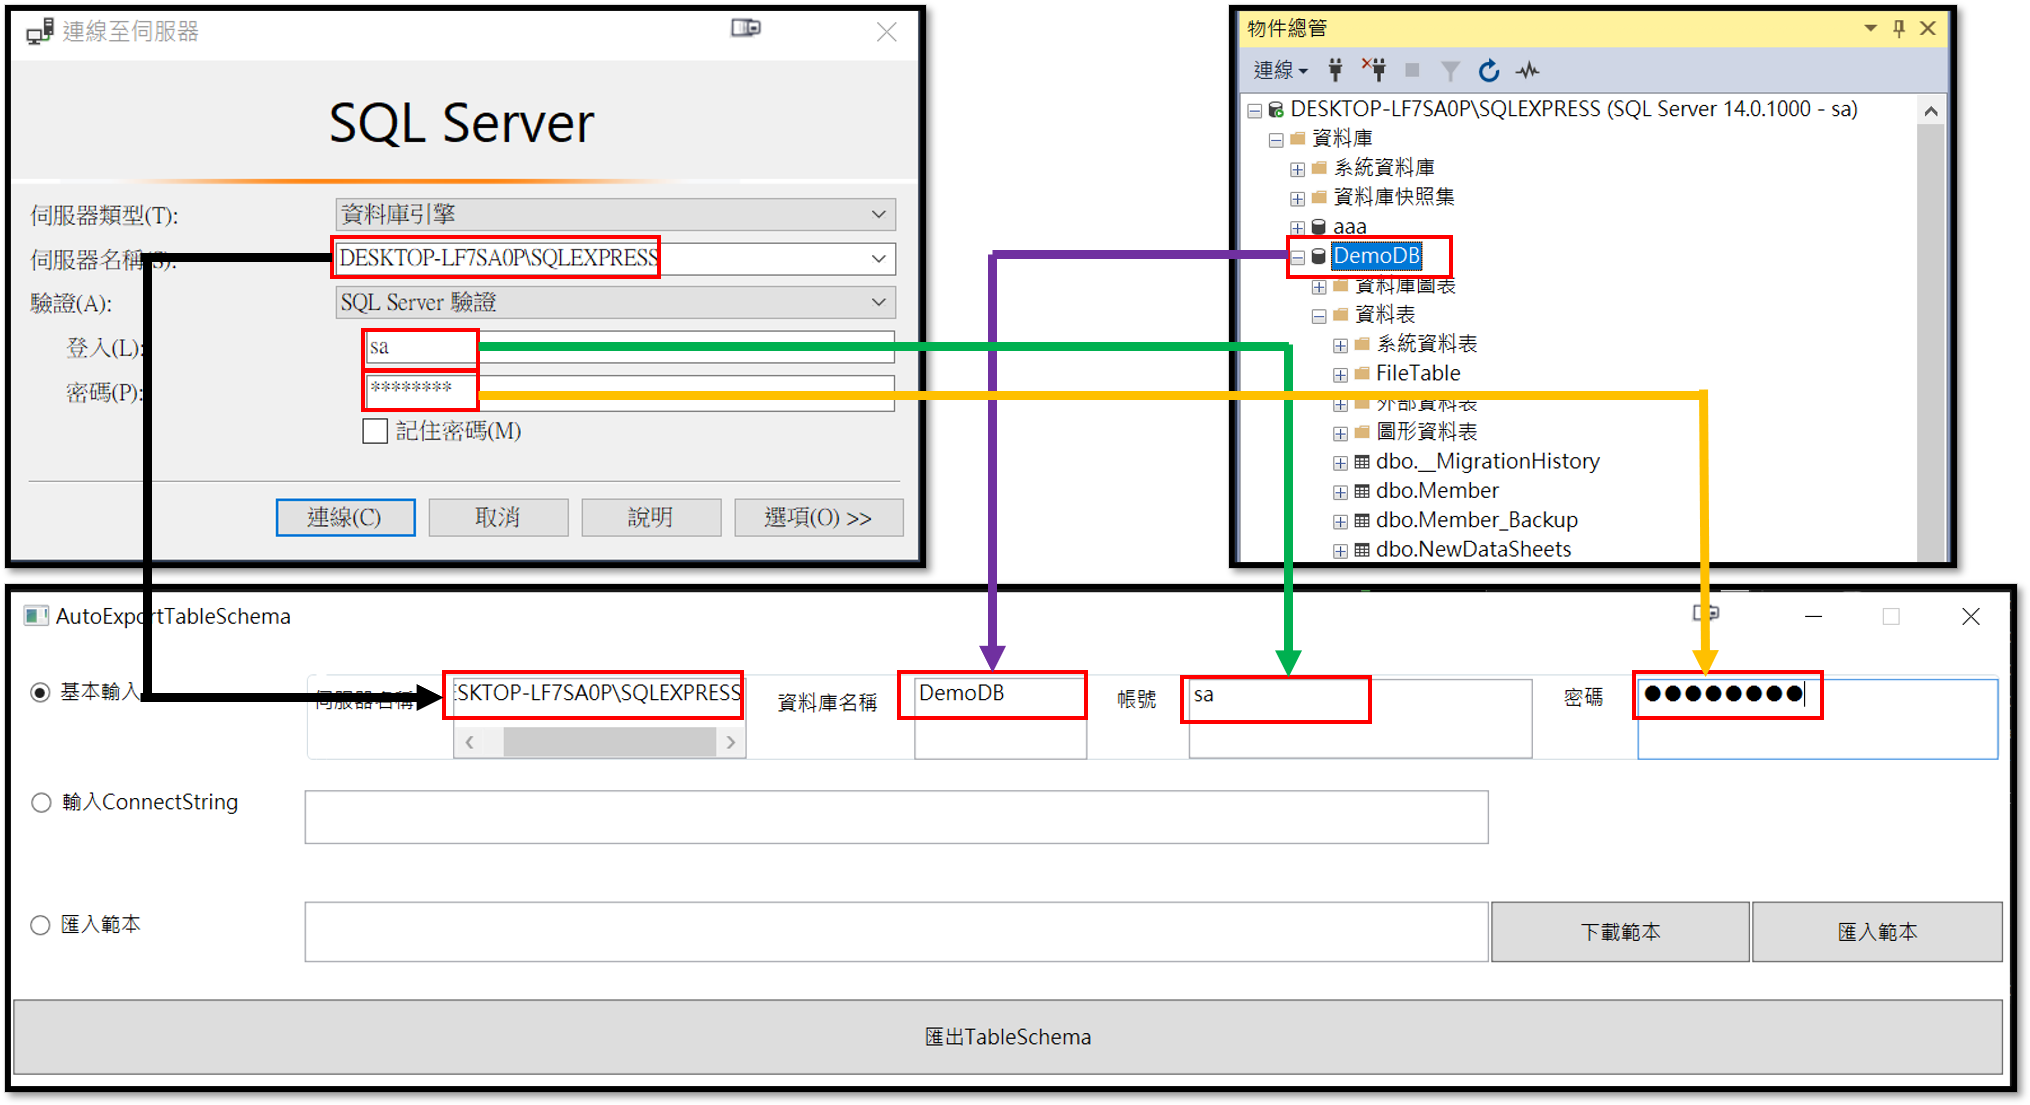This screenshot has width=2030, height=1105.
Task: Click the stop square icon in toolbar
Action: (x=1412, y=70)
